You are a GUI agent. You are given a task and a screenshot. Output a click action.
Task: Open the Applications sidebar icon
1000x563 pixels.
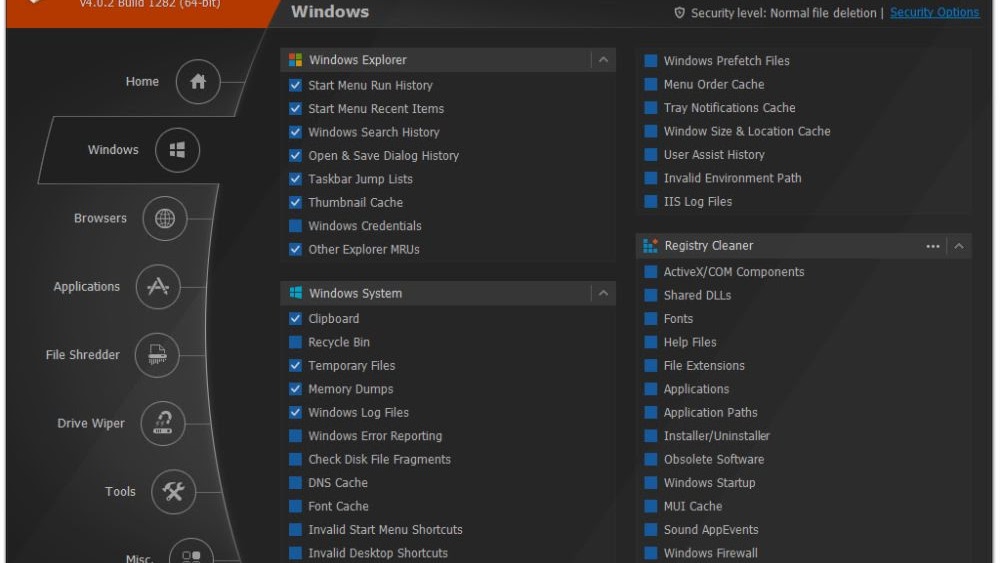click(158, 287)
